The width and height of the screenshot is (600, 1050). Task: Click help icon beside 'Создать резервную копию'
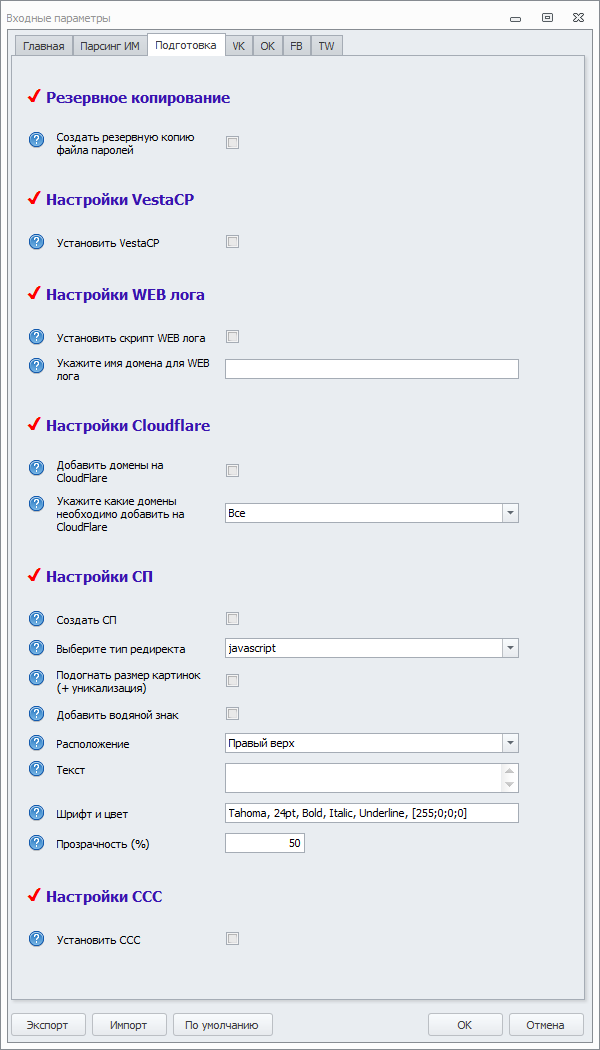37,140
